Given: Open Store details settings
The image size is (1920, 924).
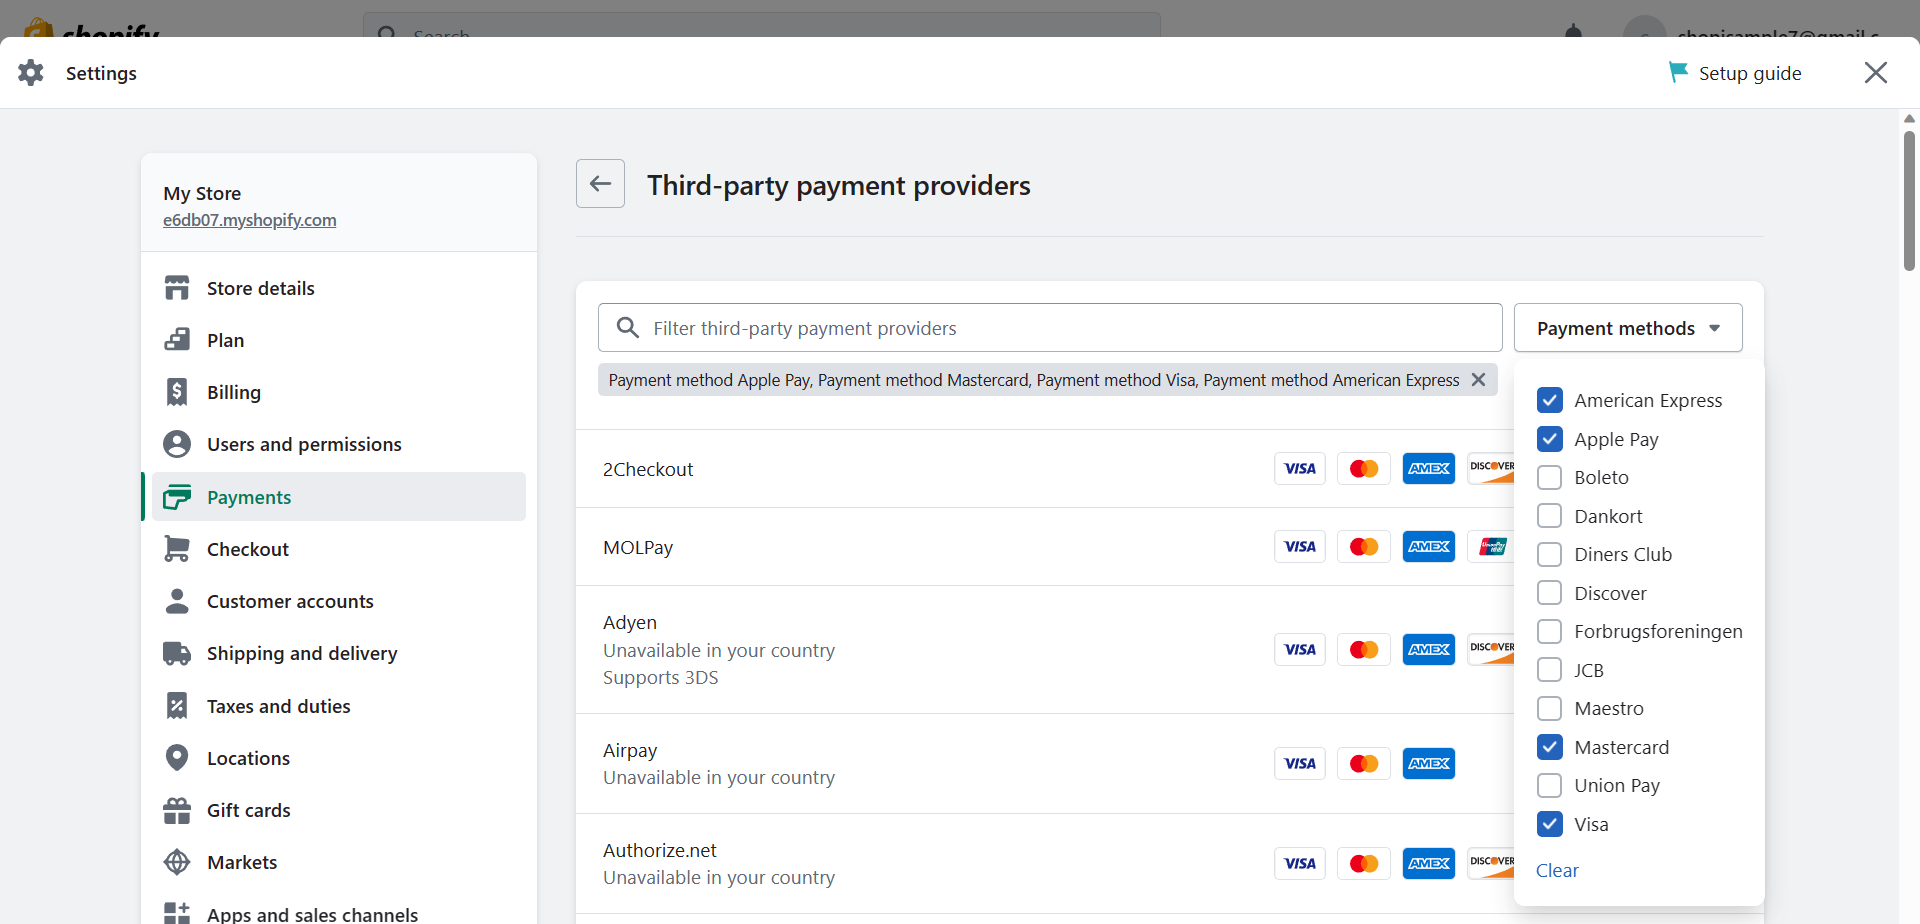Looking at the screenshot, I should pyautogui.click(x=338, y=288).
